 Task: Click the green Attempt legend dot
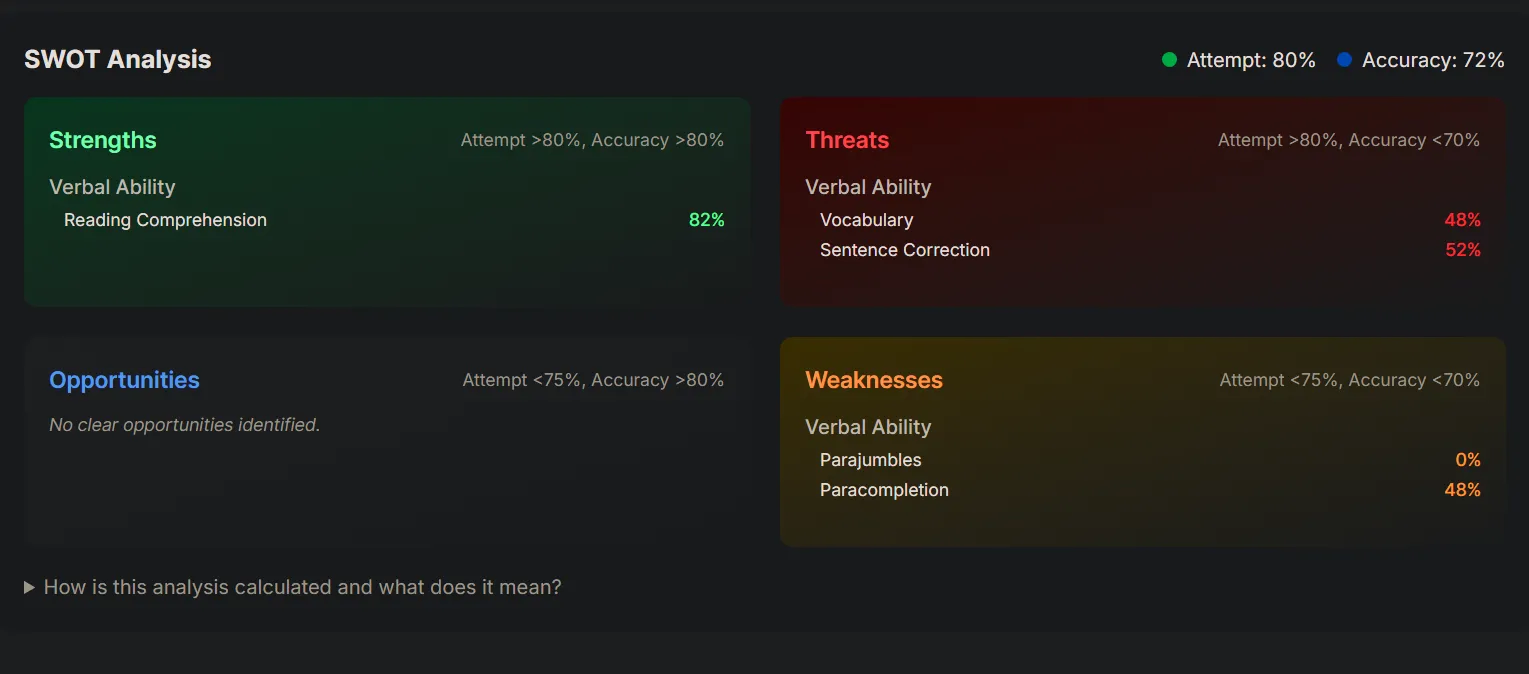click(1169, 60)
